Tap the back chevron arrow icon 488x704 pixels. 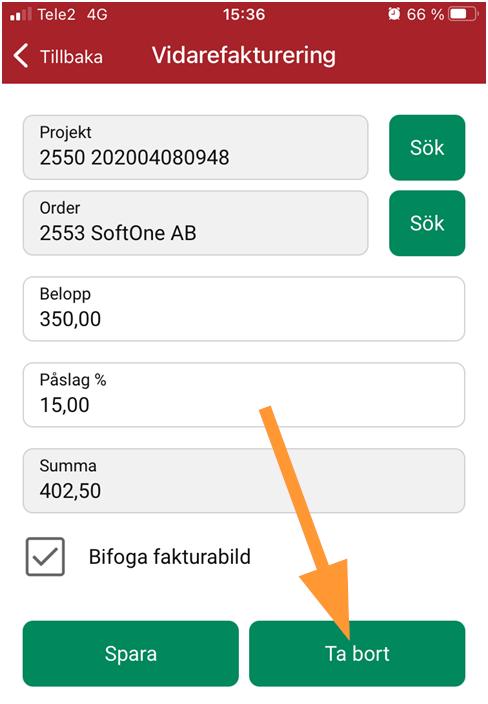(21, 56)
